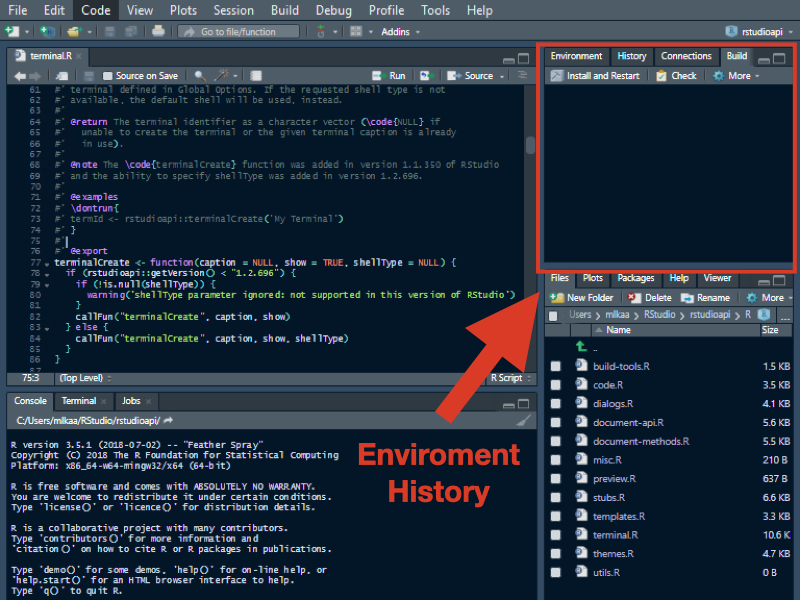The width and height of the screenshot is (800, 600).
Task: Click the Run button icon in editor
Action: coord(378,76)
